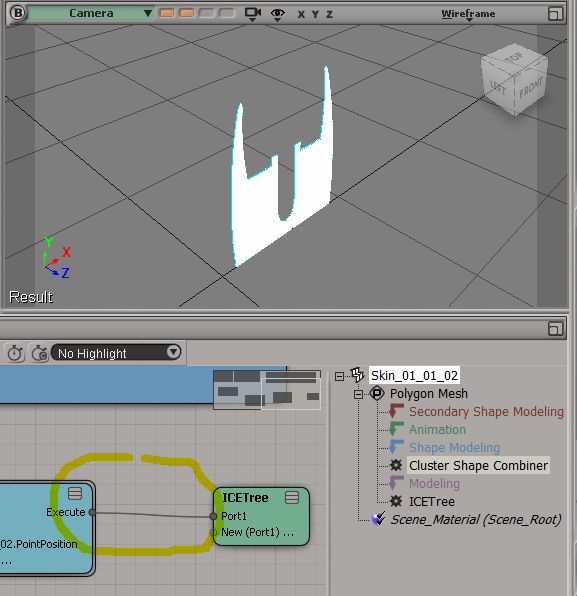Image resolution: width=577 pixels, height=596 pixels.
Task: Open the eye visibility options menu
Action: tap(277, 14)
